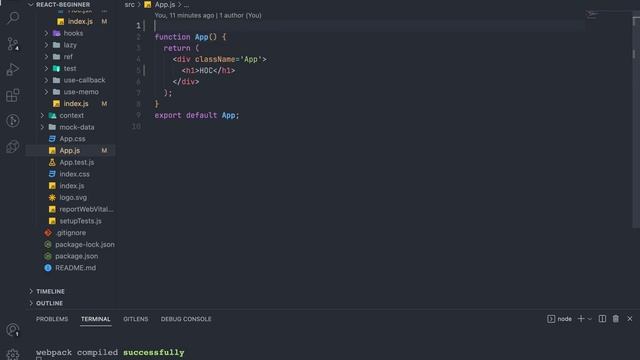Image resolution: width=640 pixels, height=360 pixels.
Task: Click the GitLens author blame annotation
Action: click(x=208, y=15)
